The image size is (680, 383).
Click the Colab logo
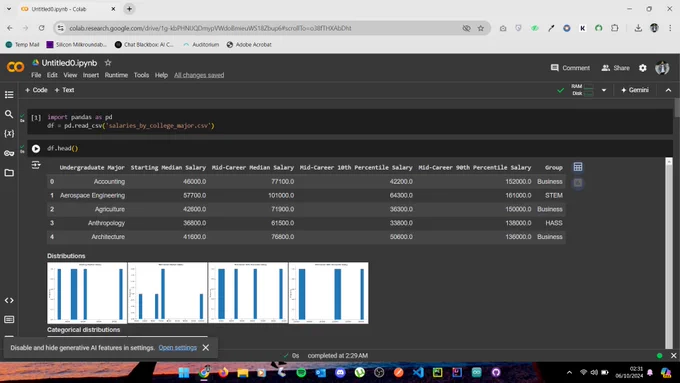coord(15,67)
